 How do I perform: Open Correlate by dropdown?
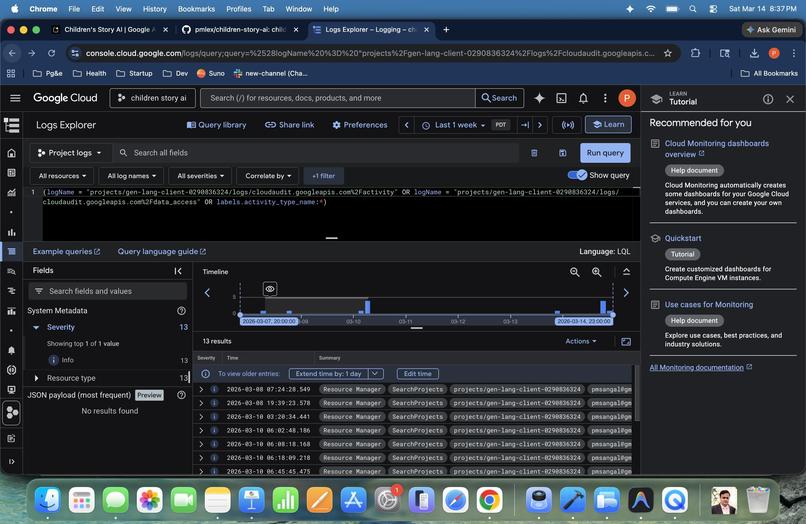click(268, 176)
